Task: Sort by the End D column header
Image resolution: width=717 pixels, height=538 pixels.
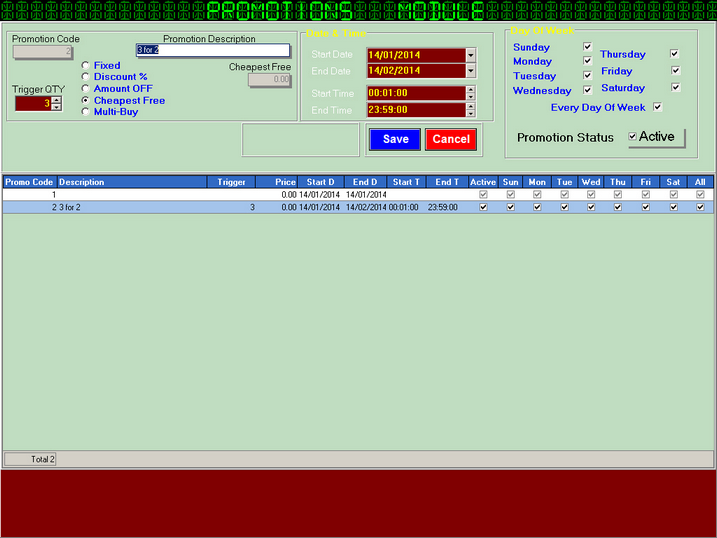Action: (365, 182)
